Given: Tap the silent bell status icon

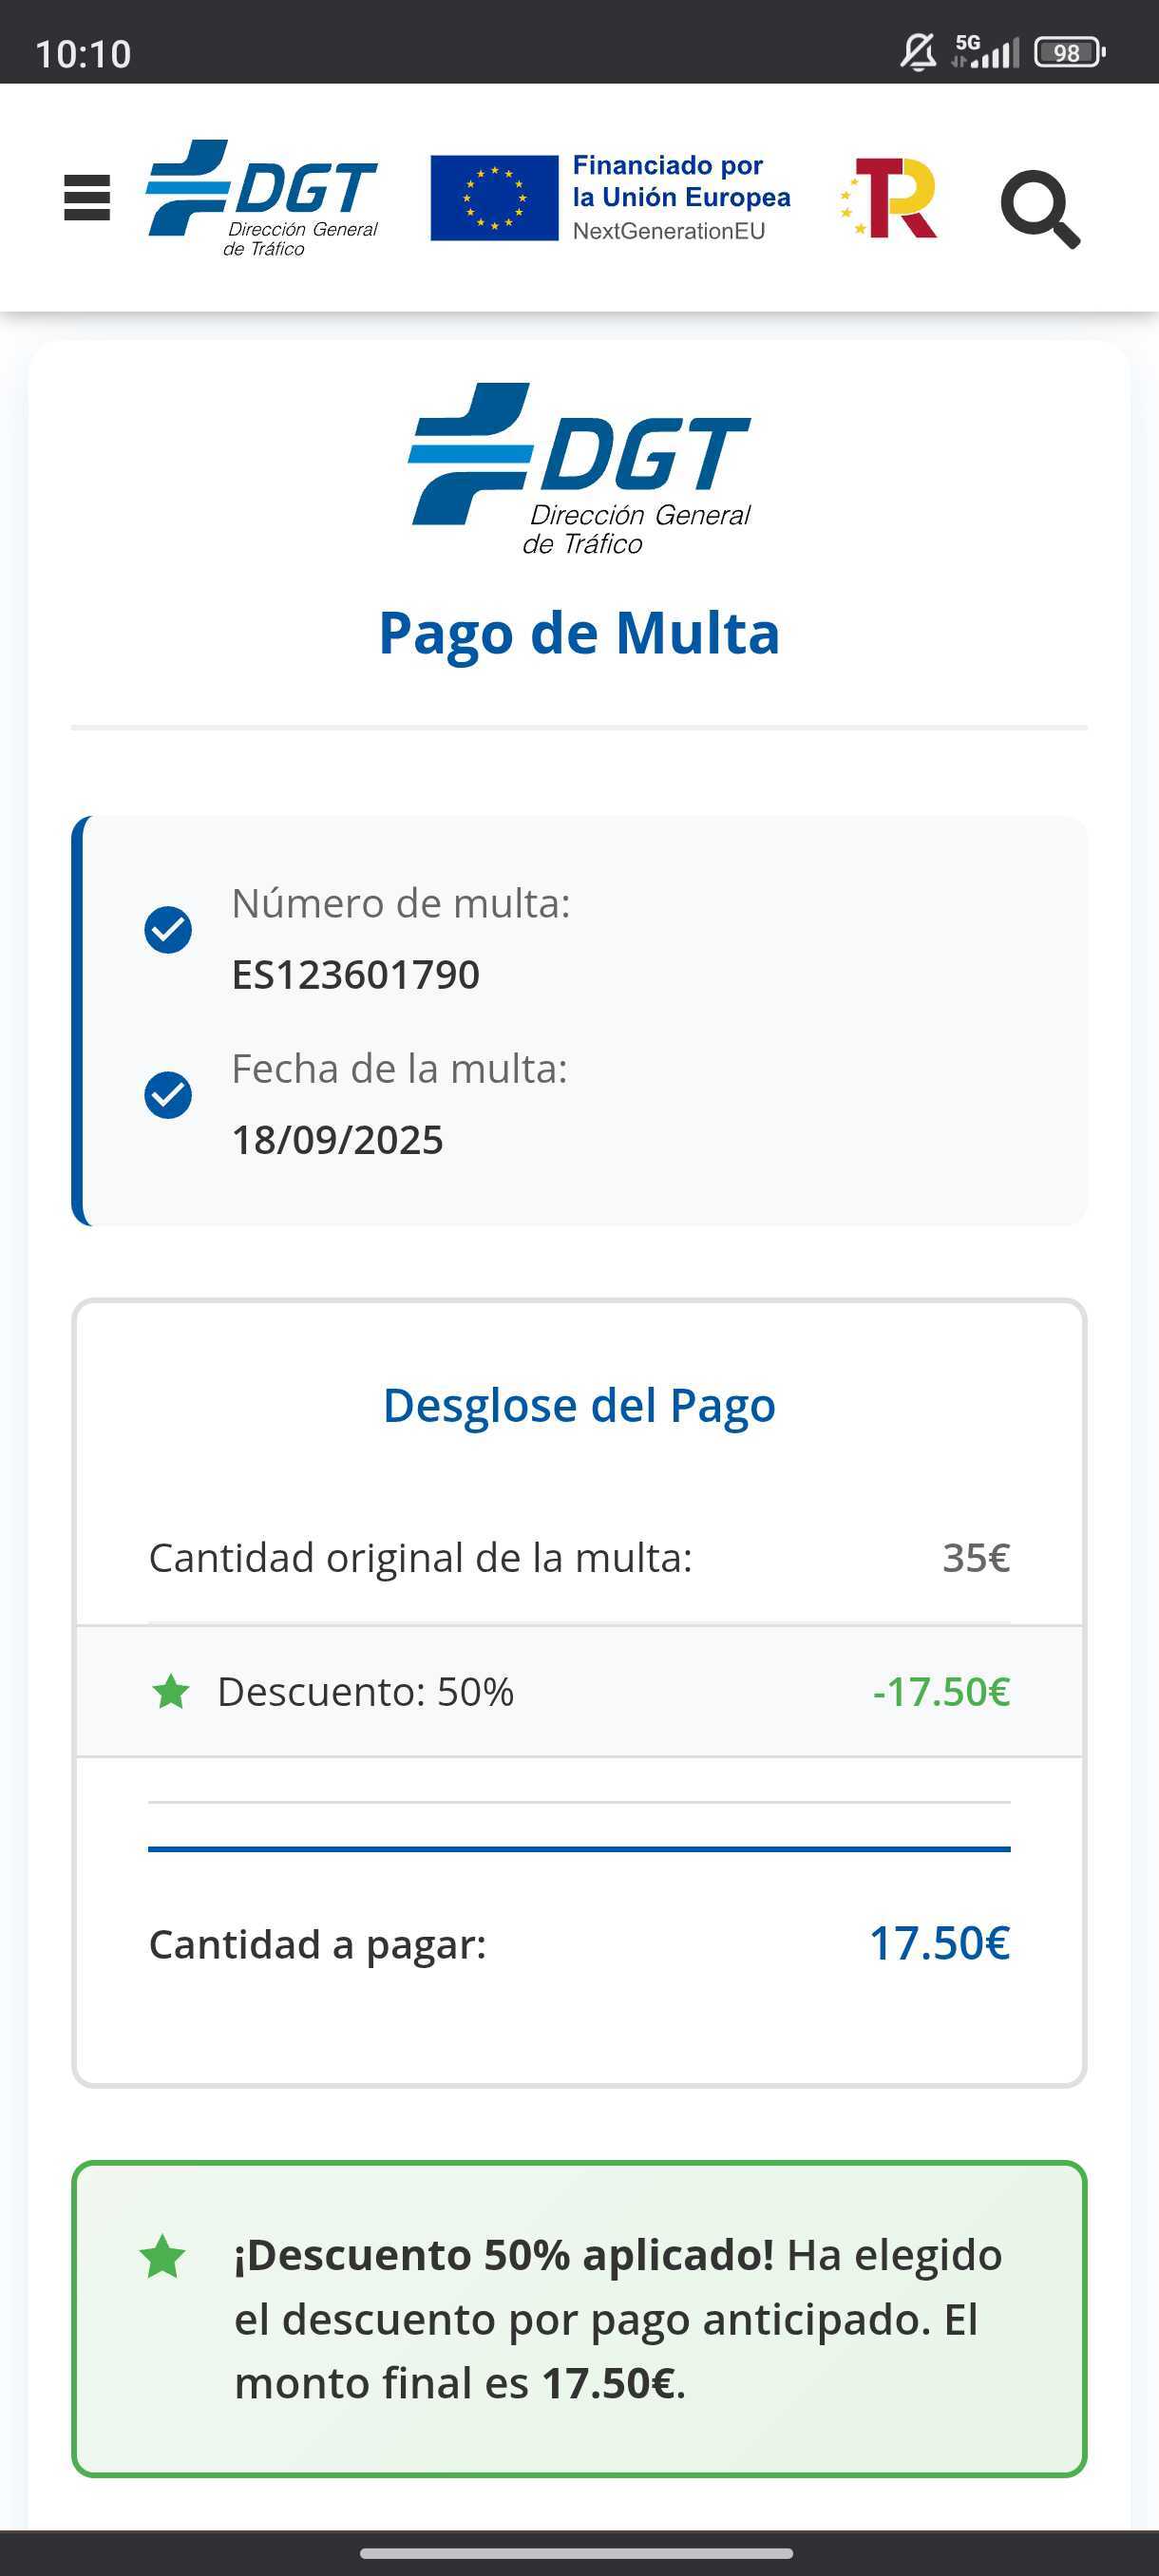Looking at the screenshot, I should coord(917,52).
